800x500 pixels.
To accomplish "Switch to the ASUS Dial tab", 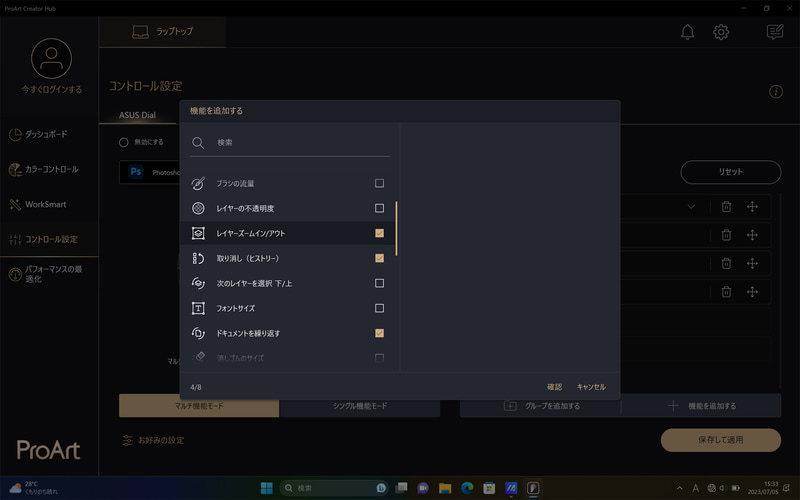I will (137, 115).
